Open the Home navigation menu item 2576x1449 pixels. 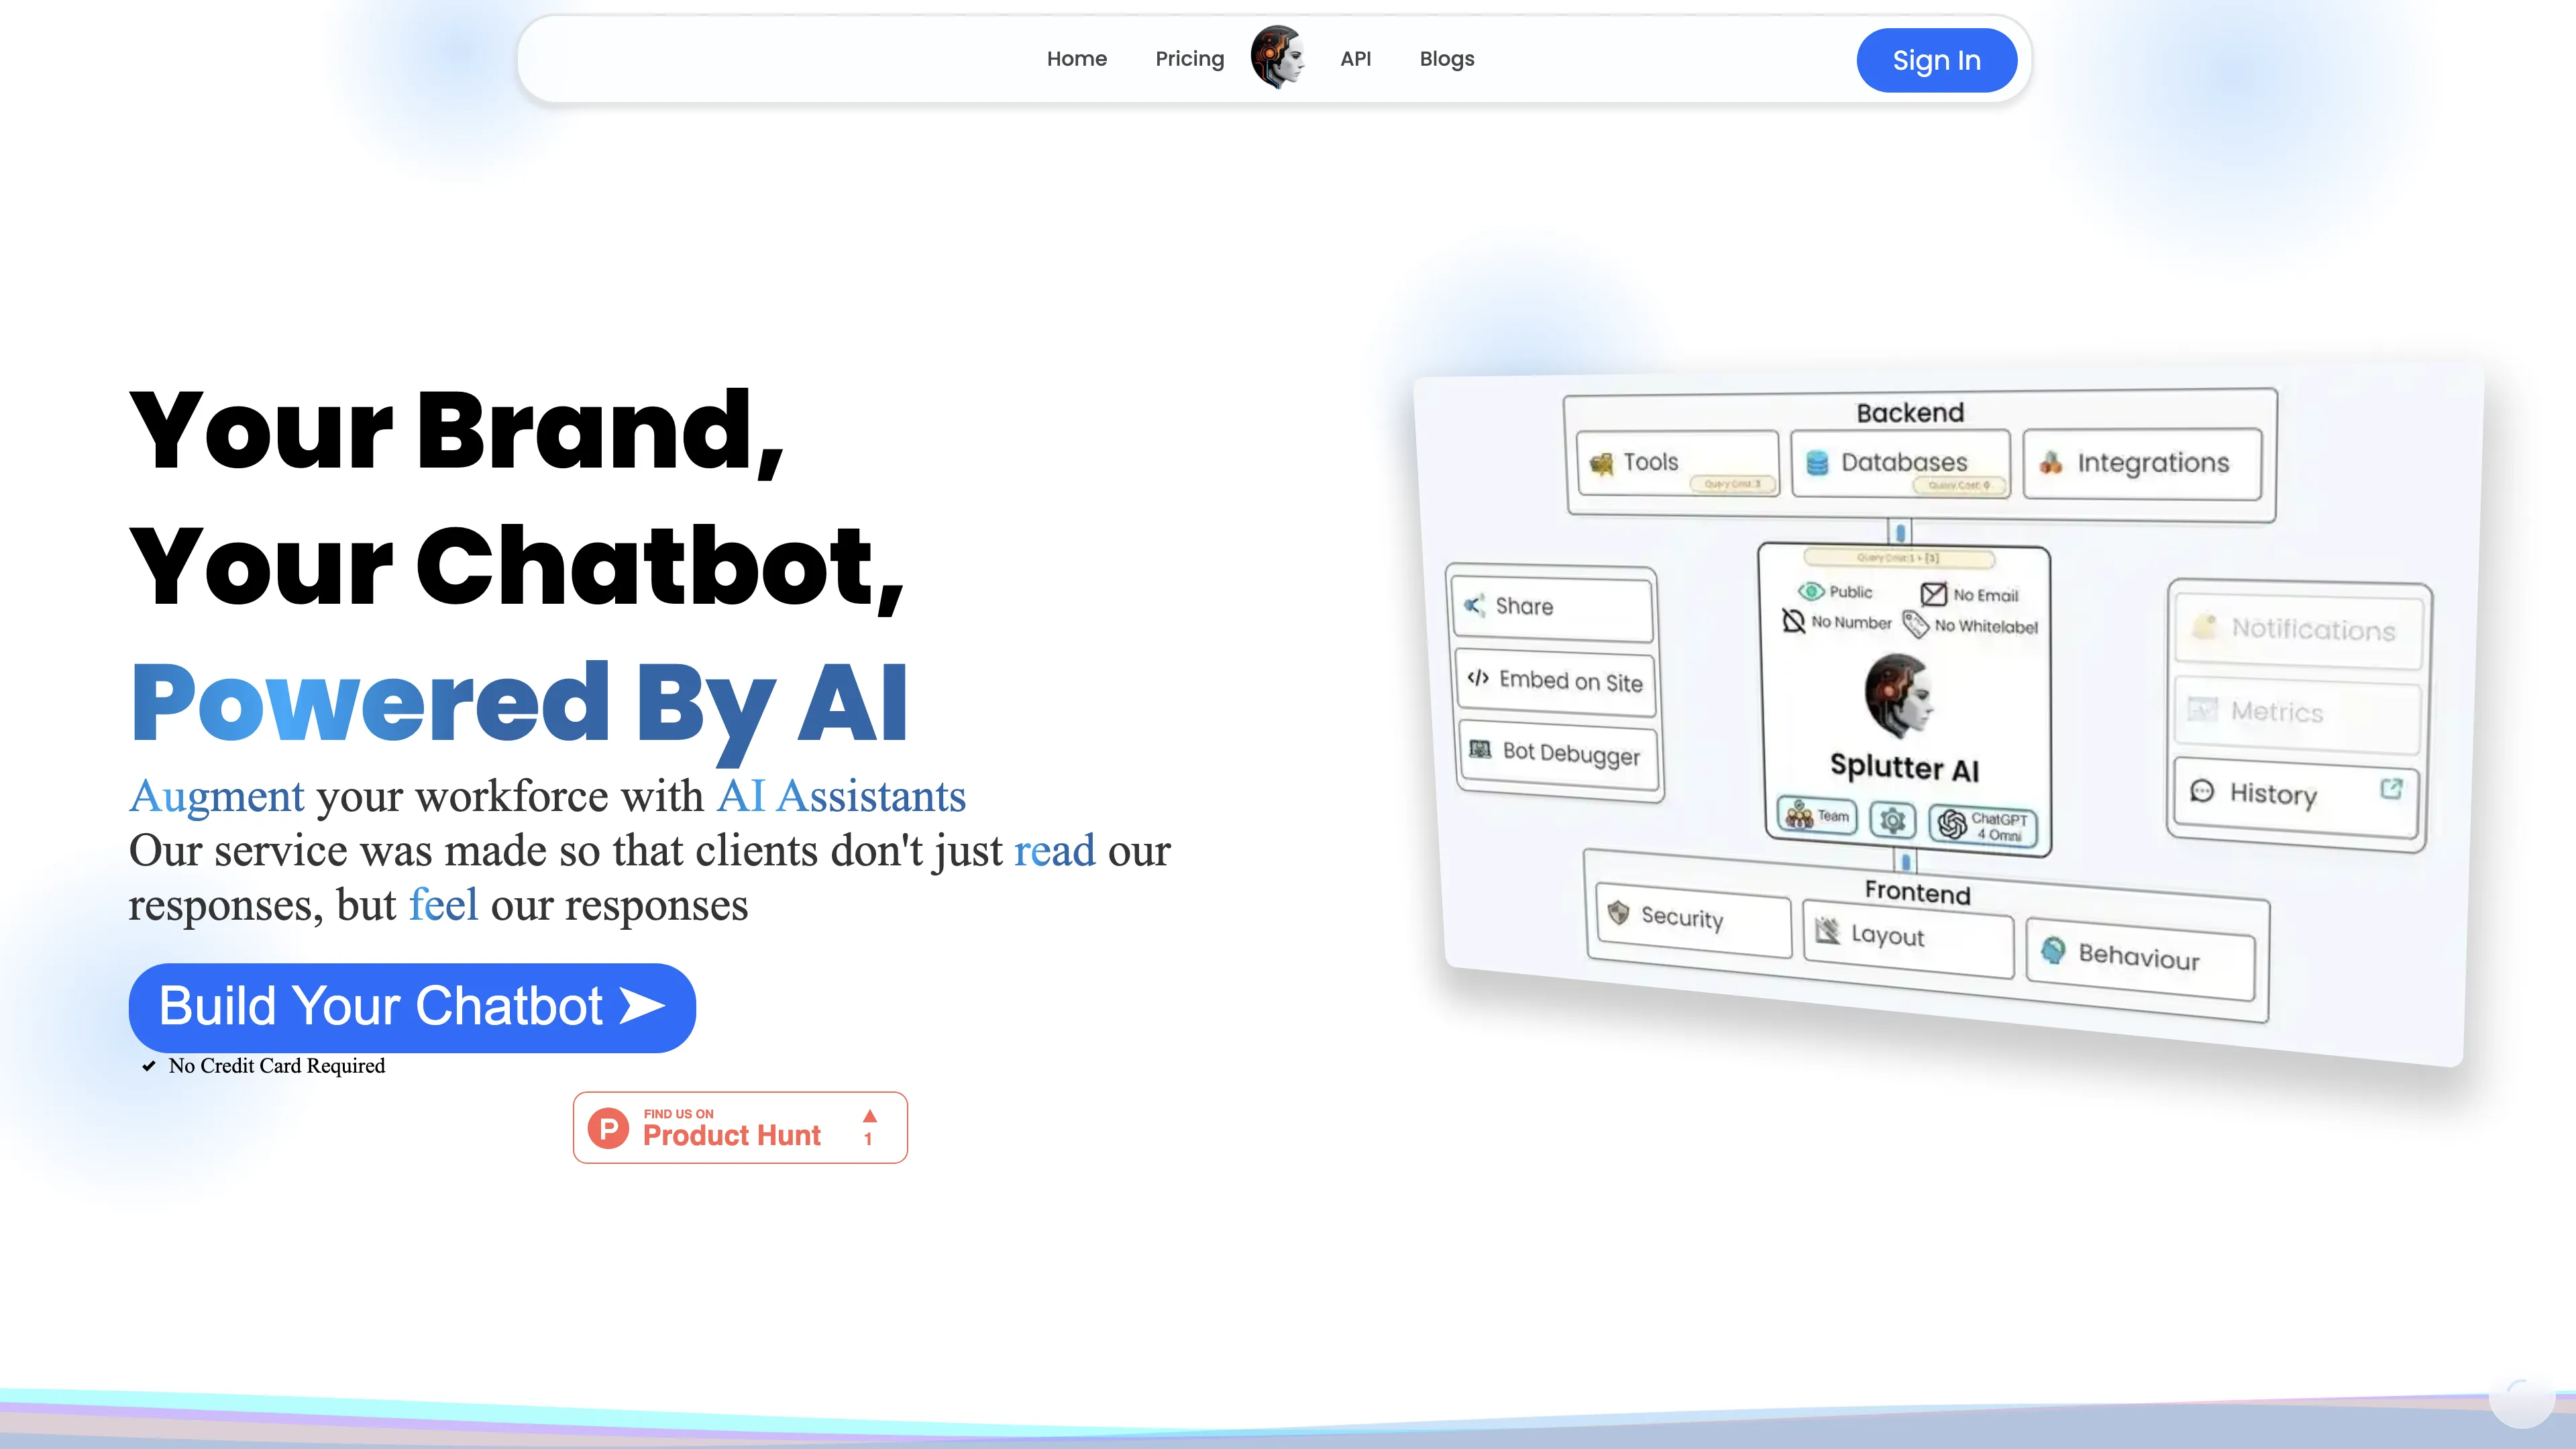point(1076,58)
